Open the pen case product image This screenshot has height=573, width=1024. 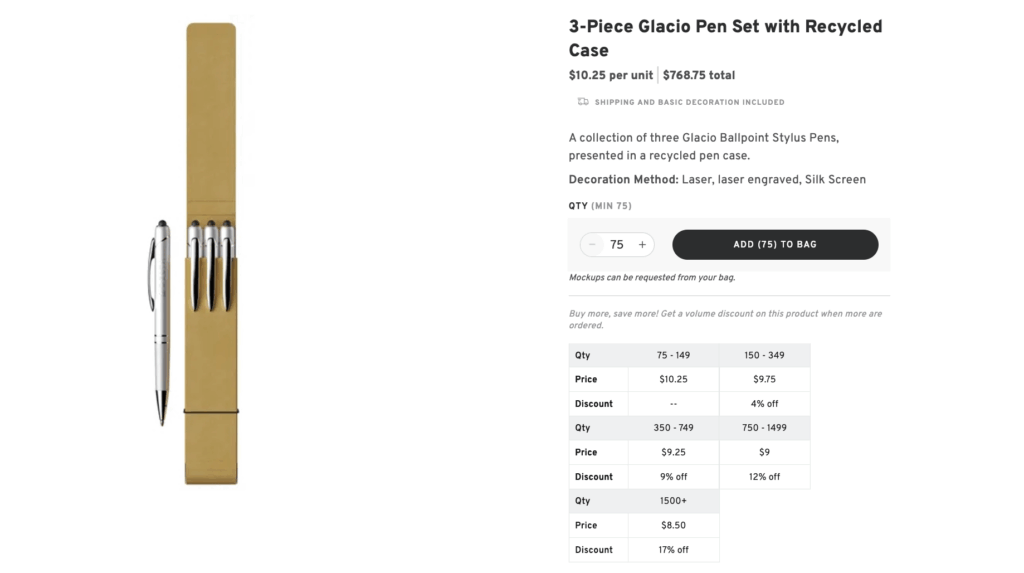click(211, 254)
